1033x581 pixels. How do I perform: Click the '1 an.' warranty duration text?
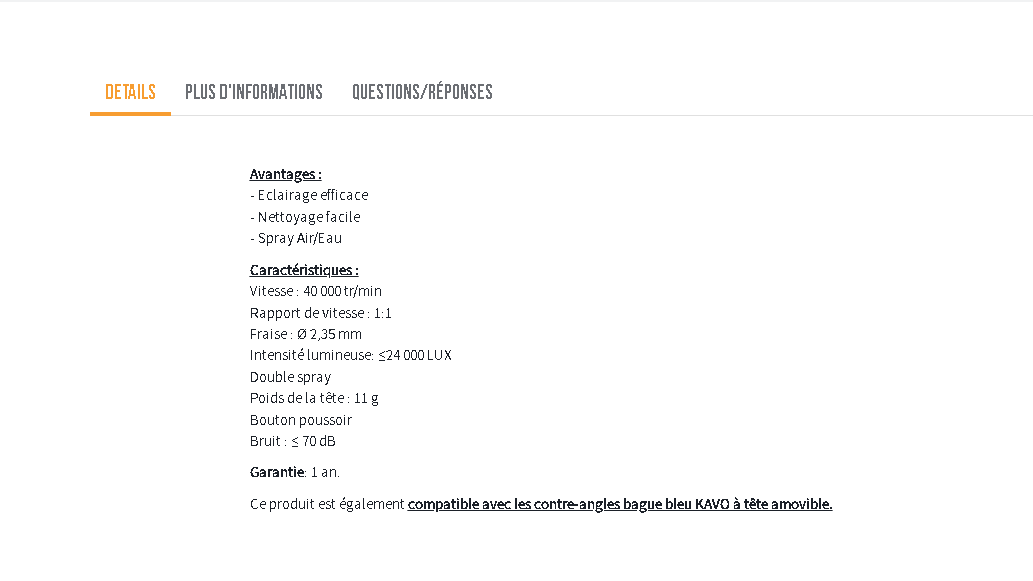326,472
